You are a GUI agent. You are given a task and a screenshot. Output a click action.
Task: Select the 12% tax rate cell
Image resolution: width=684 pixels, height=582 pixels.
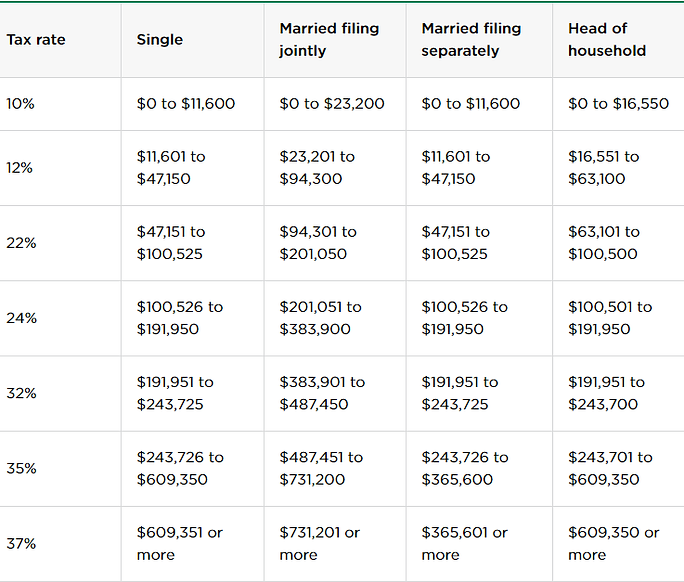[19, 168]
